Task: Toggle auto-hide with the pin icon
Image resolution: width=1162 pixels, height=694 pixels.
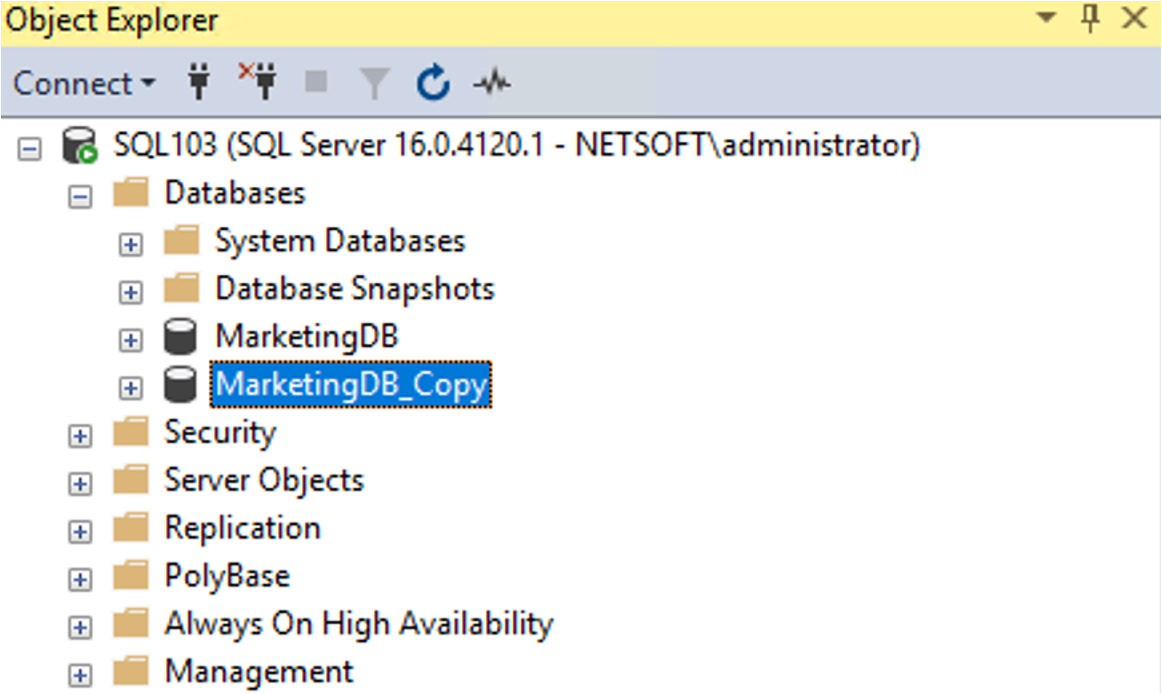Action: [1089, 18]
